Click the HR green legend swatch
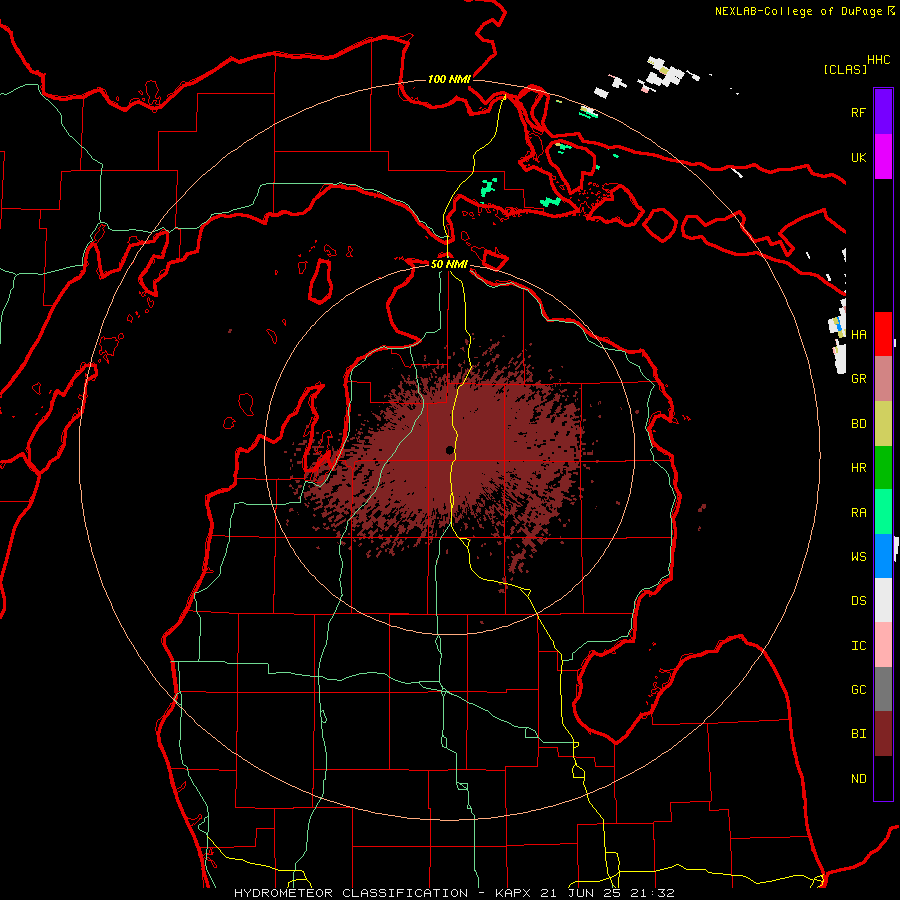Image resolution: width=900 pixels, height=900 pixels. pos(883,468)
